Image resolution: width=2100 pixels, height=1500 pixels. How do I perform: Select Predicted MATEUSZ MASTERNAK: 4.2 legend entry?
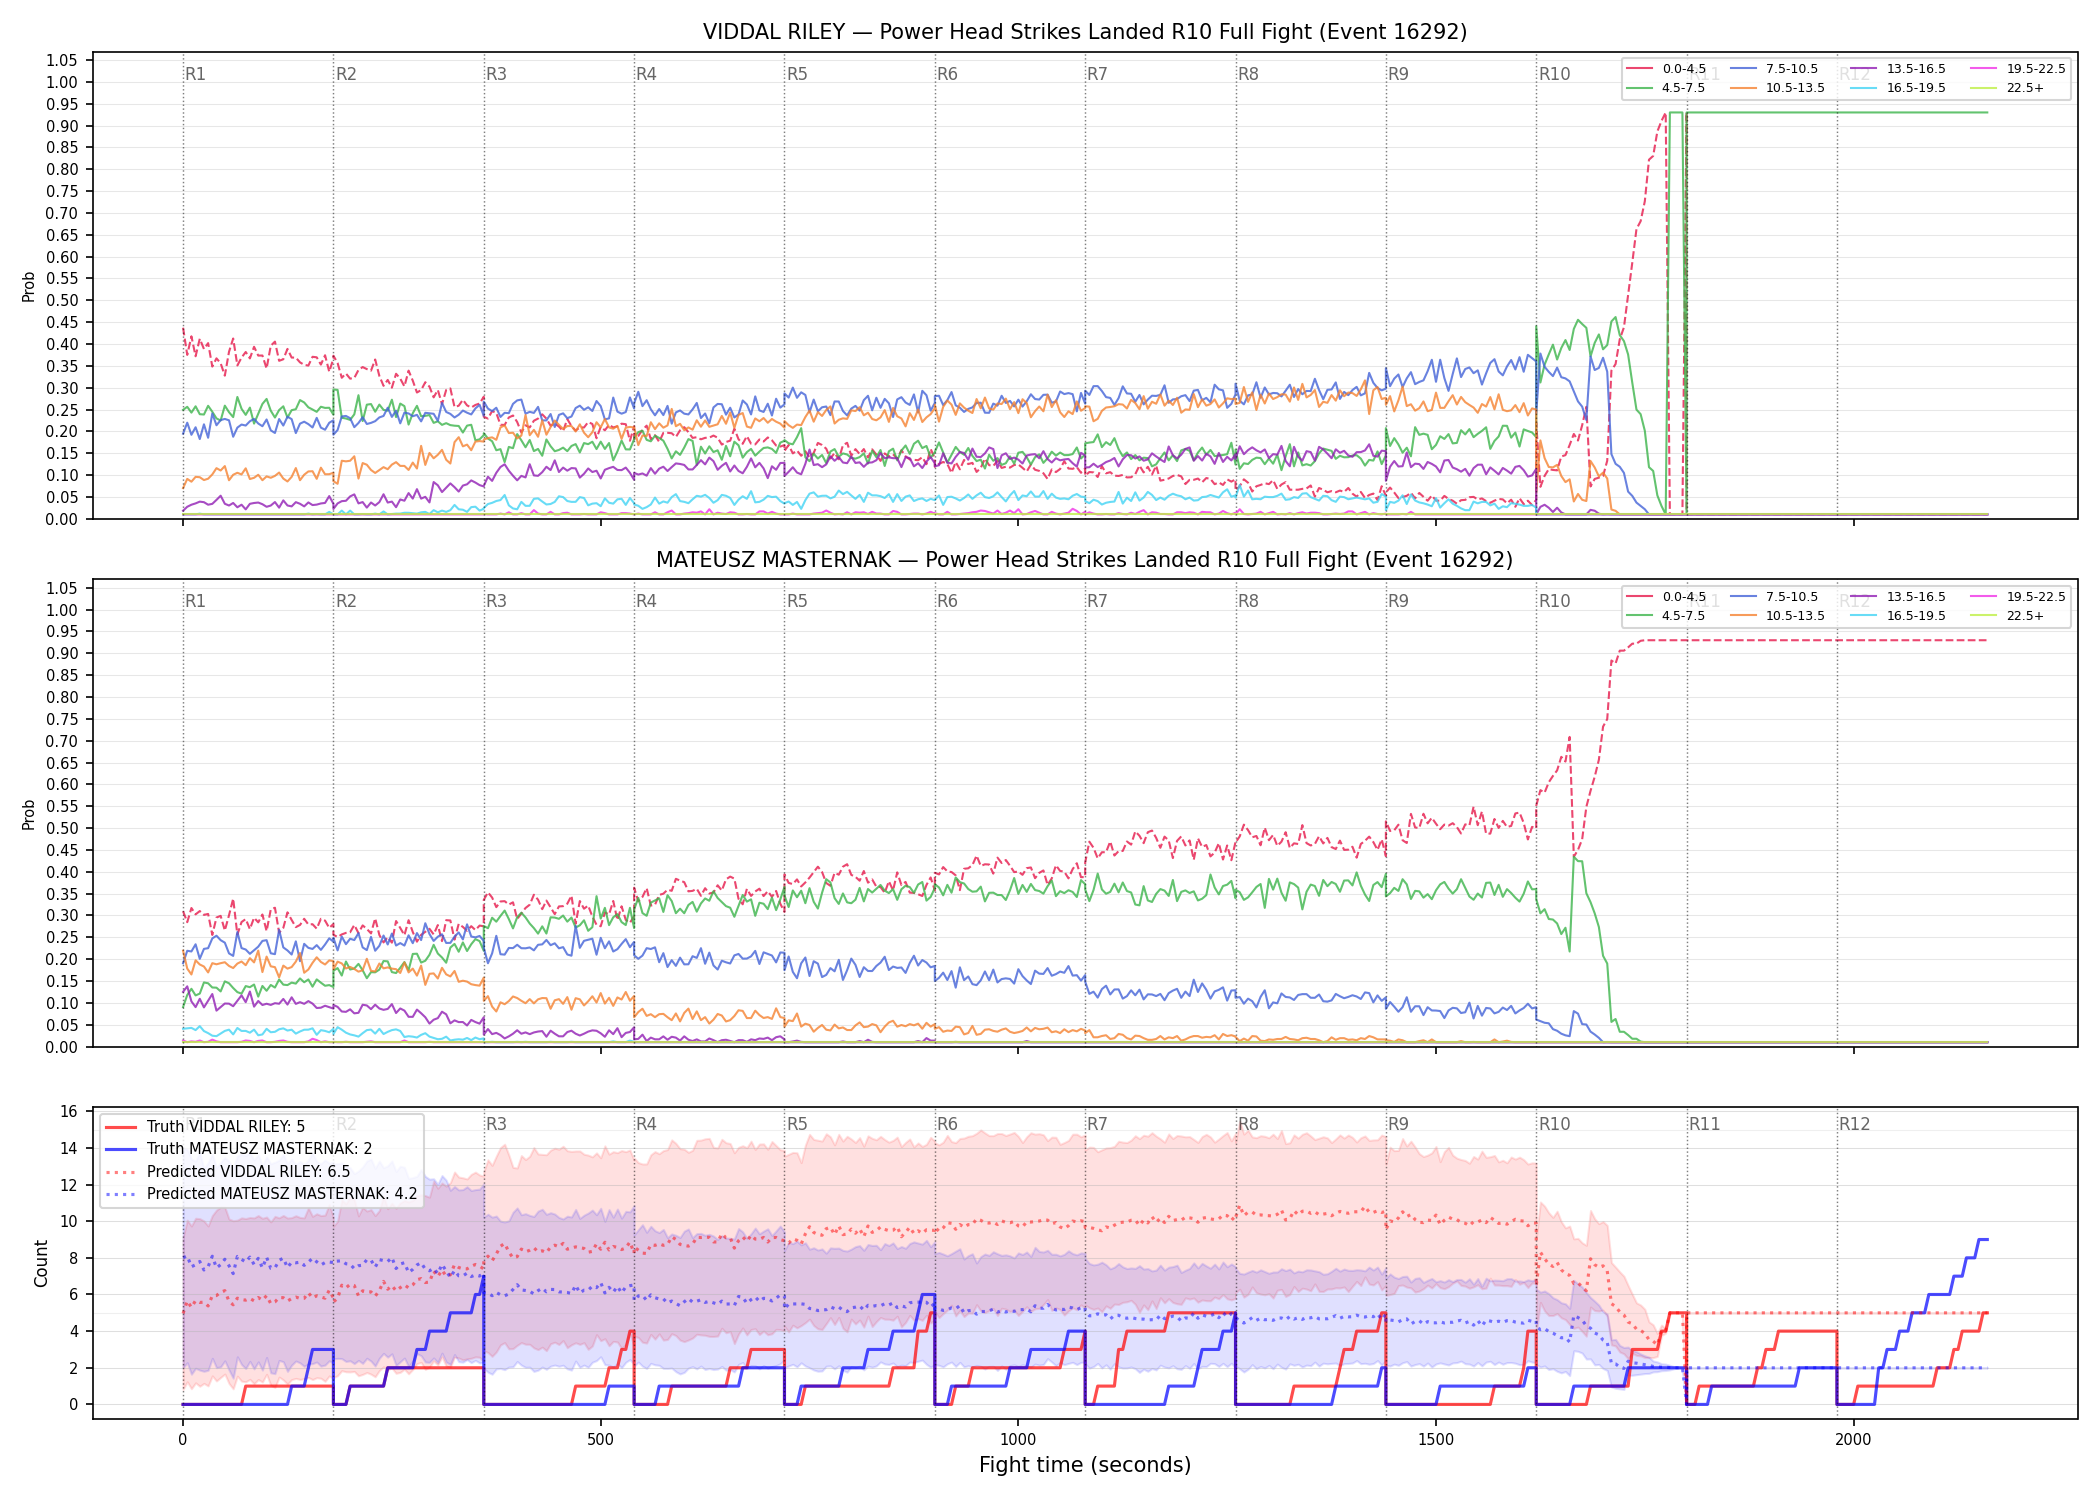261,1193
